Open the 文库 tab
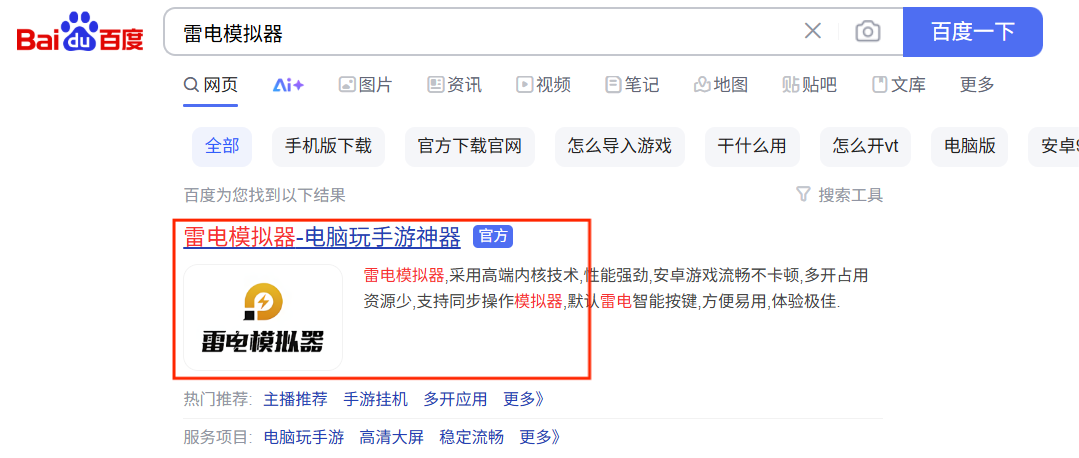1079x458 pixels. pyautogui.click(x=899, y=85)
